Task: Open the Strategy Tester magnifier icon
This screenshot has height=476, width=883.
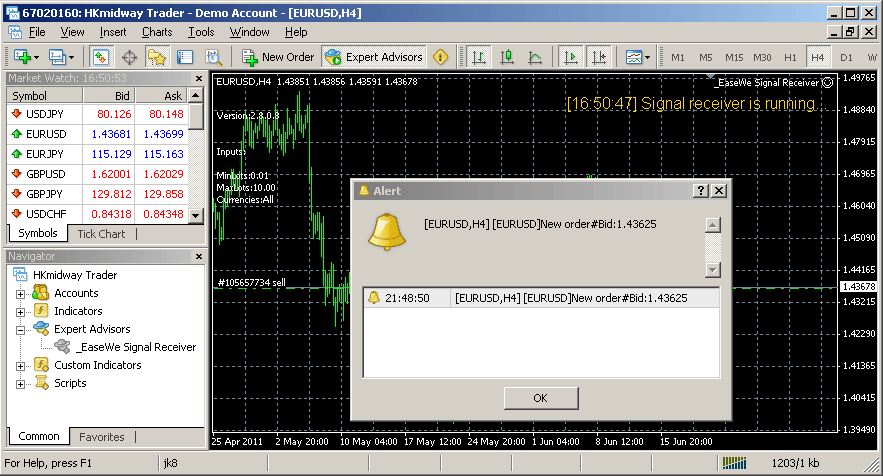Action: click(x=213, y=57)
